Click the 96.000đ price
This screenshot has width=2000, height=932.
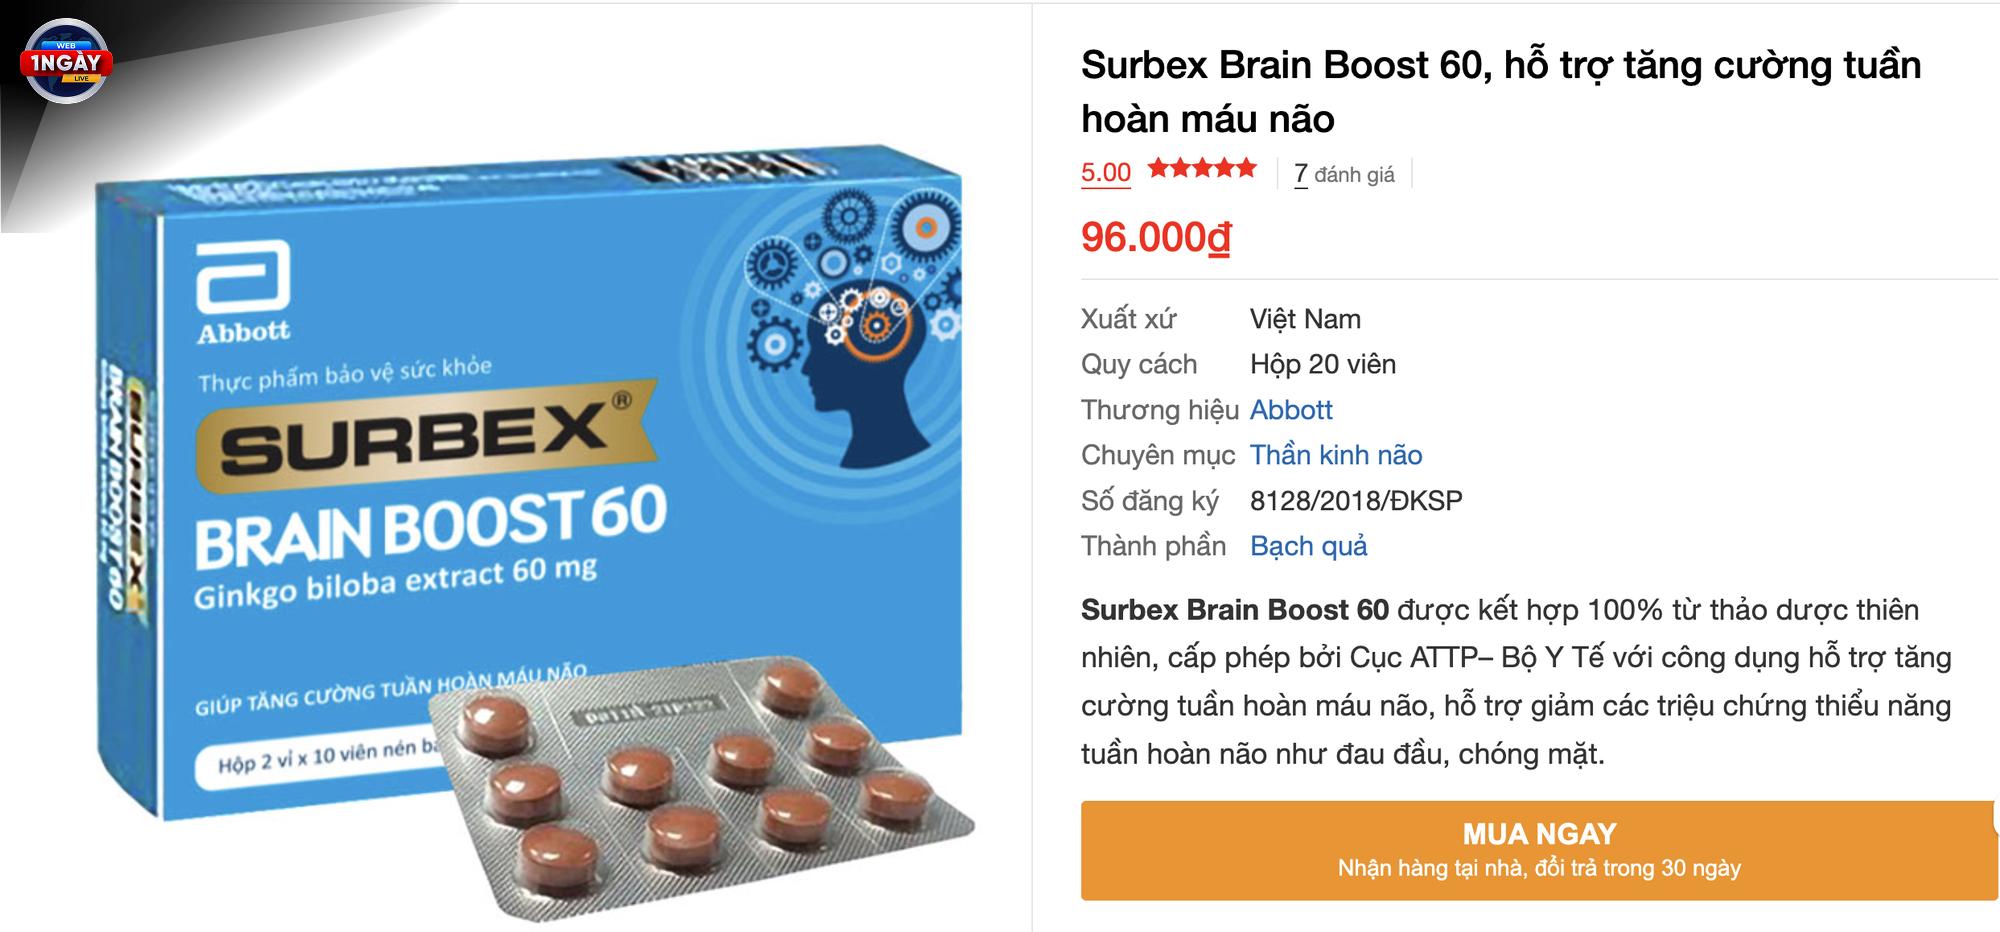[x=1156, y=237]
